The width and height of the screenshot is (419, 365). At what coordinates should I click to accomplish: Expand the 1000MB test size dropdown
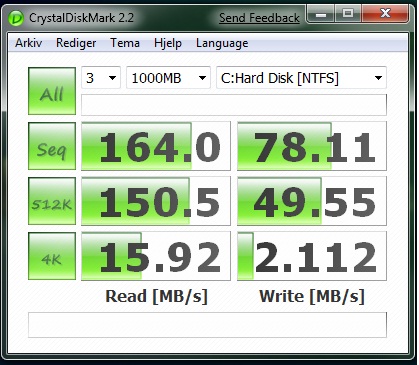[x=168, y=78]
